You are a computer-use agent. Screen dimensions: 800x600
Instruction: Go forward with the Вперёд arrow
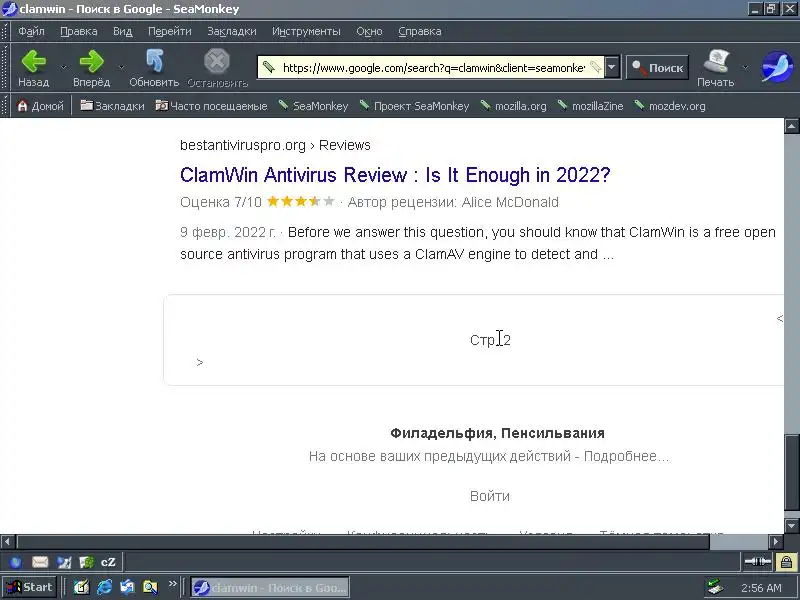[x=91, y=68]
